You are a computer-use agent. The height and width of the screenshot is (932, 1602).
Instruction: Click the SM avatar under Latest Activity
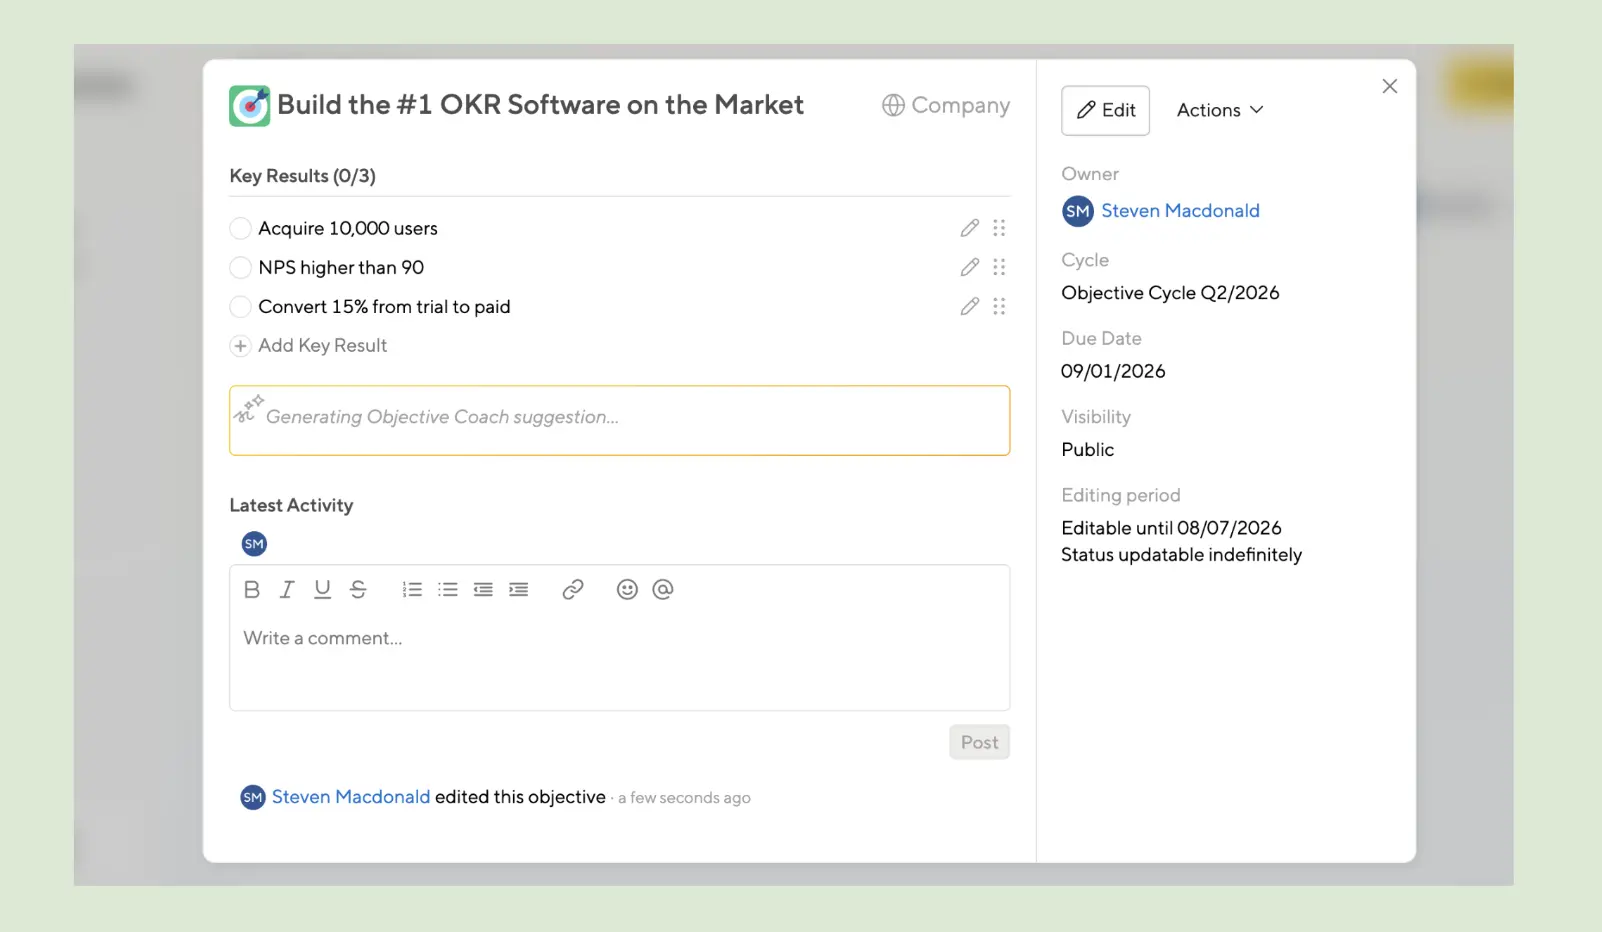click(x=254, y=544)
